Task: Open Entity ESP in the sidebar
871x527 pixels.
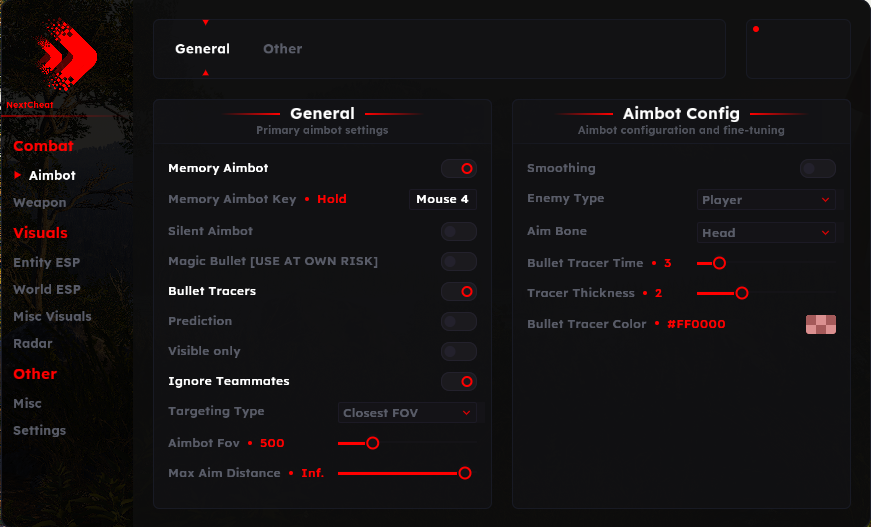Action: click(46, 262)
